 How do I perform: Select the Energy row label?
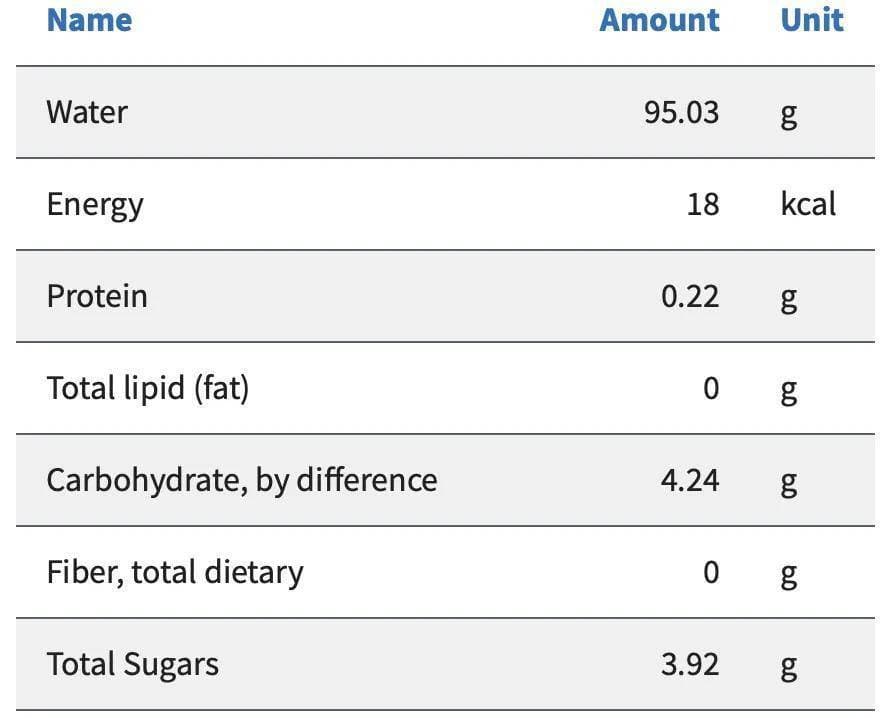(x=95, y=205)
